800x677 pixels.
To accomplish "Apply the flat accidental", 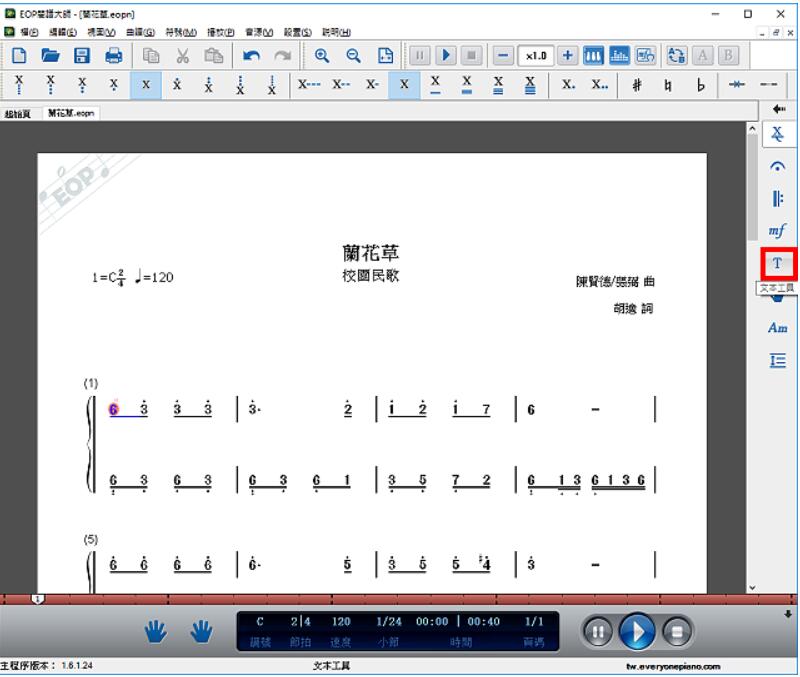I will coord(700,85).
